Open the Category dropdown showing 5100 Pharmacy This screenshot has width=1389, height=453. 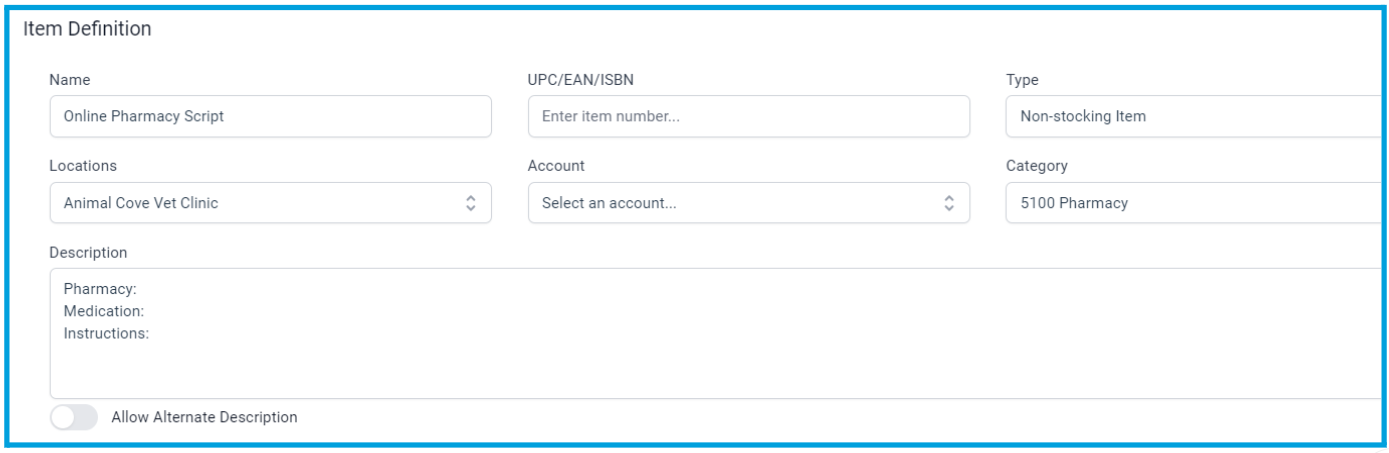point(1195,203)
